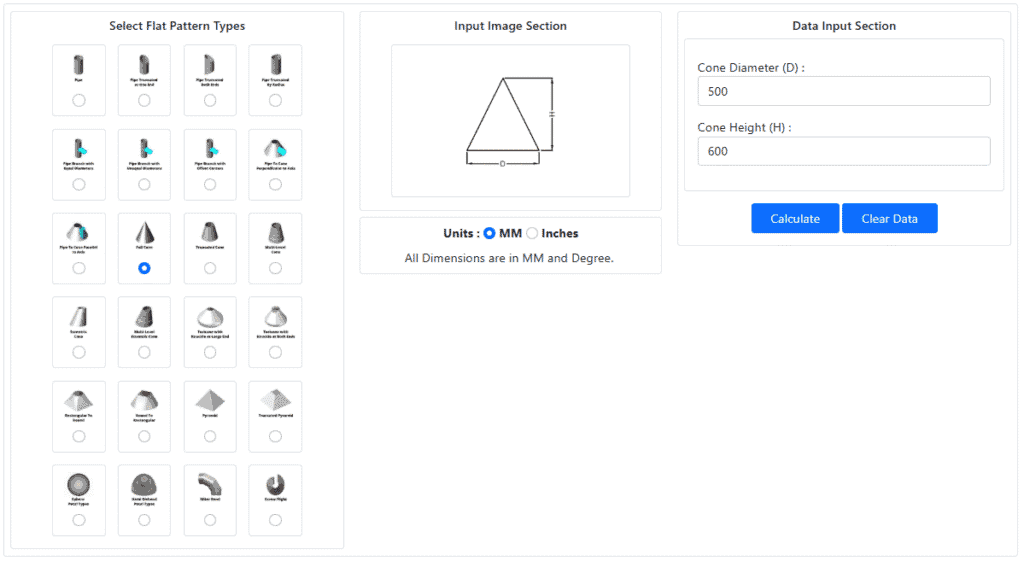Click the Tori cone Knuckle at Large End icon
Screen dimensions: 1024x561
(x=210, y=317)
